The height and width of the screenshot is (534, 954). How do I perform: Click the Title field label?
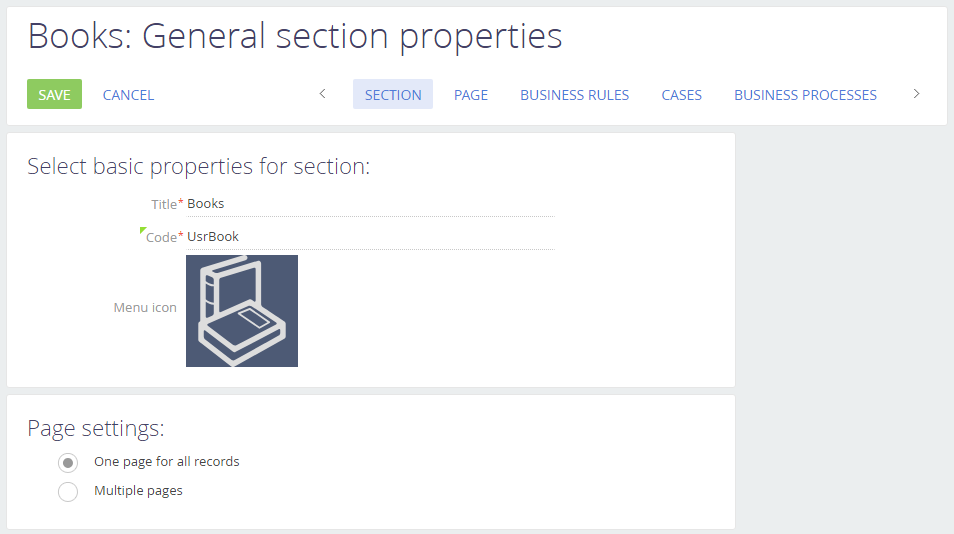coord(163,204)
